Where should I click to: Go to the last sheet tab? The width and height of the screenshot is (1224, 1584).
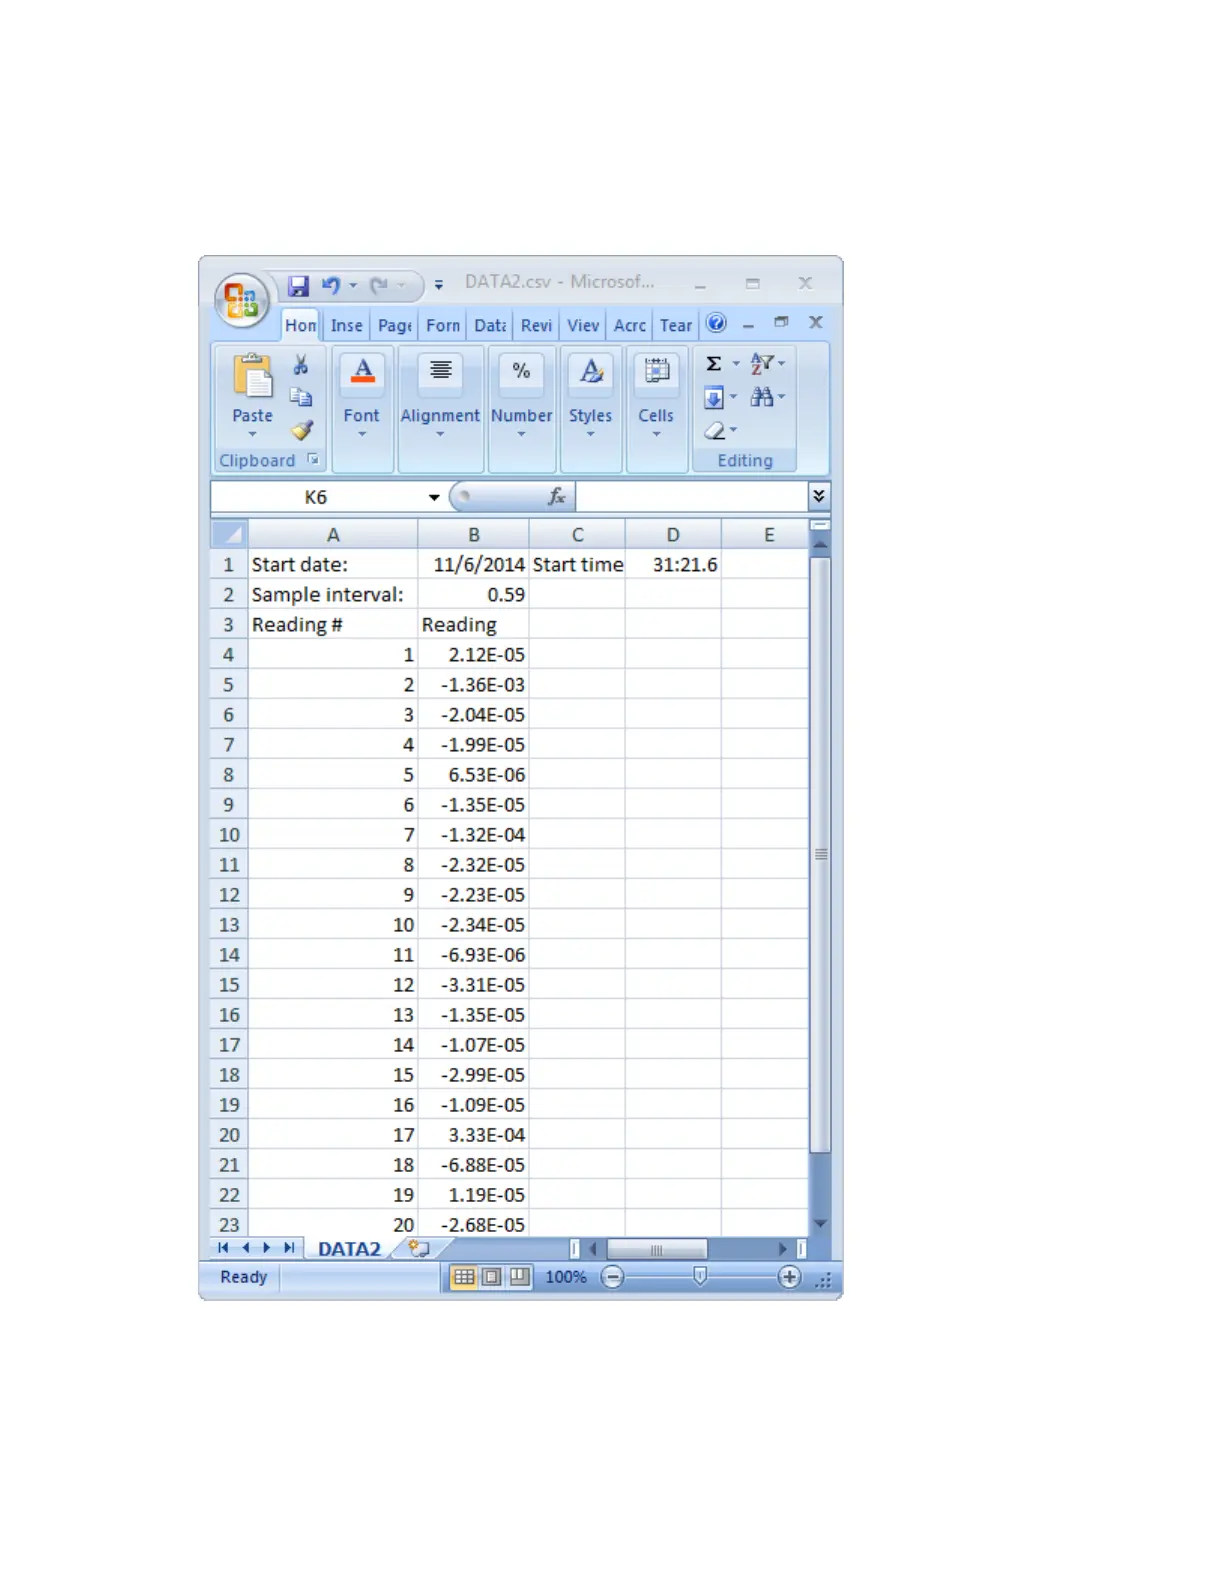click(289, 1248)
